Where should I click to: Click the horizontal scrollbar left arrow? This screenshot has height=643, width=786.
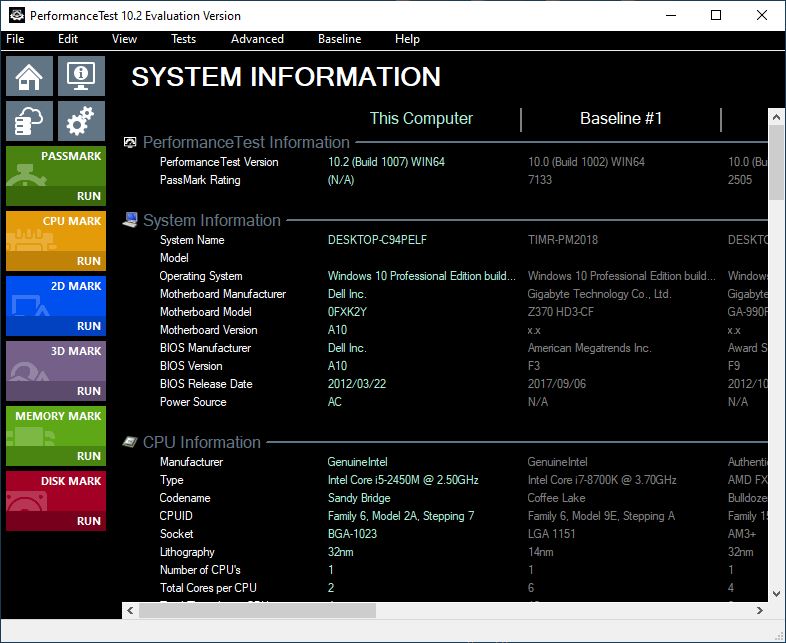point(130,610)
